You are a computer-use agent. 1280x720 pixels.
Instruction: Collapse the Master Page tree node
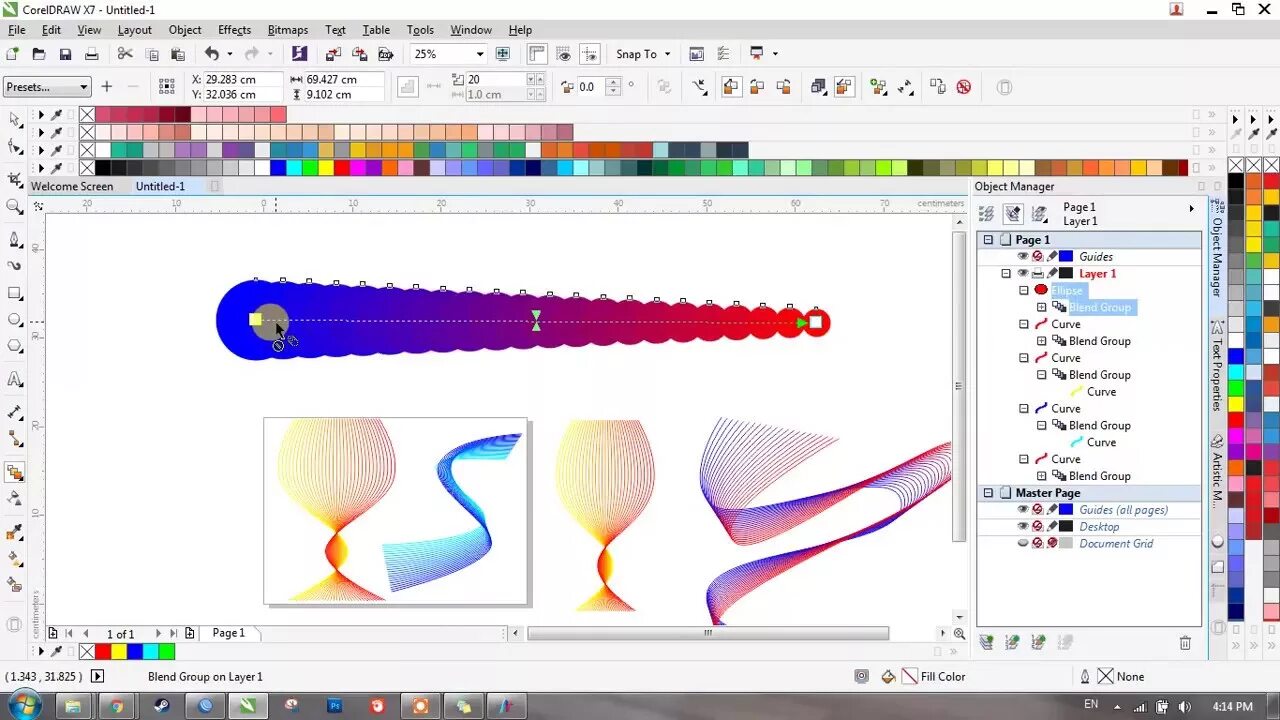click(987, 493)
